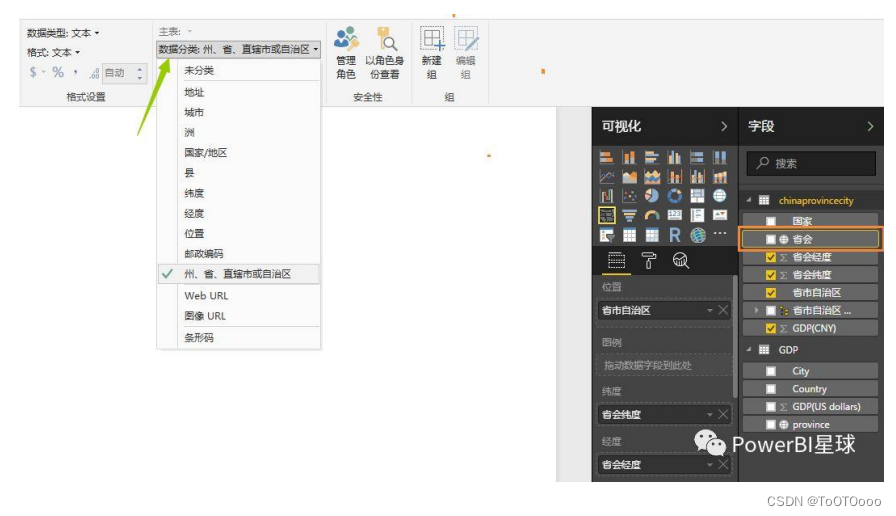Screen dimensions: 896x516
Task: Select the 100% stacked bar chart visual
Action: 697,157
